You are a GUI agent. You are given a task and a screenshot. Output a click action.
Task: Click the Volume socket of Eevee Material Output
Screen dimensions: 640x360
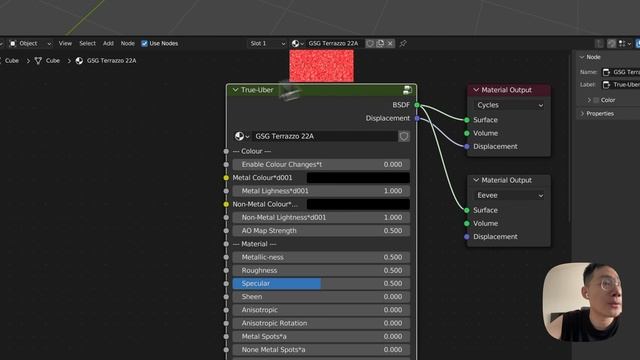pos(467,223)
